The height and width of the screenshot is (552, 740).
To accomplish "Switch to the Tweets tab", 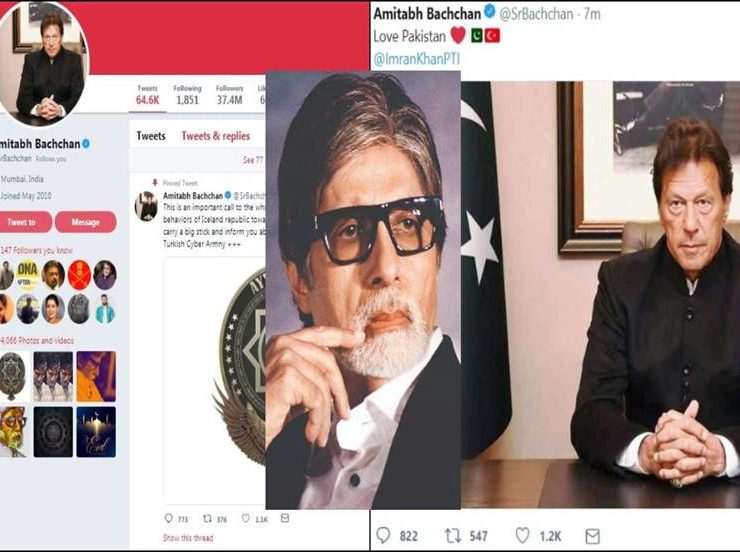I will click(151, 136).
